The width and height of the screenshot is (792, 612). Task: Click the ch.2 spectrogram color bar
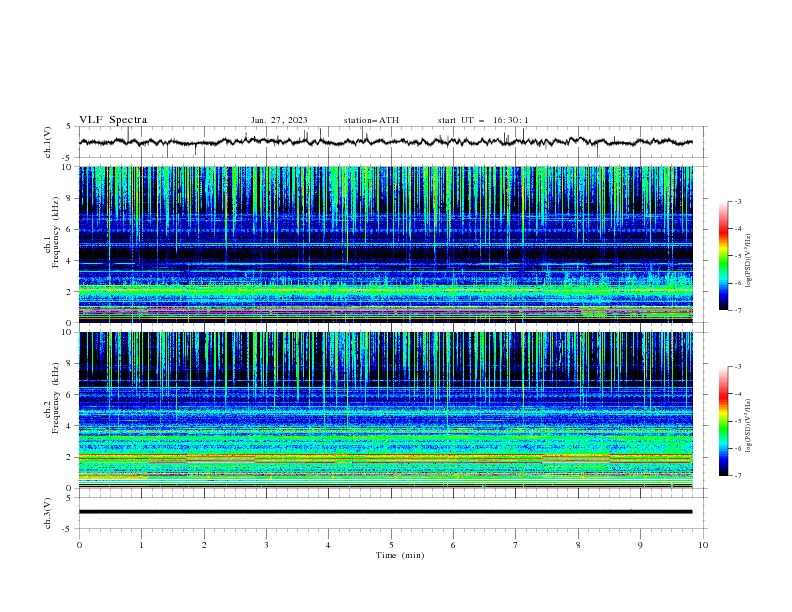[x=723, y=421]
